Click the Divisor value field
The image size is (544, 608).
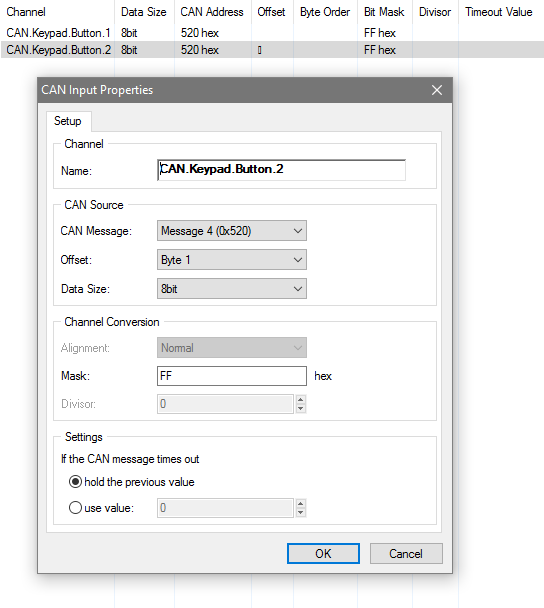click(x=225, y=404)
